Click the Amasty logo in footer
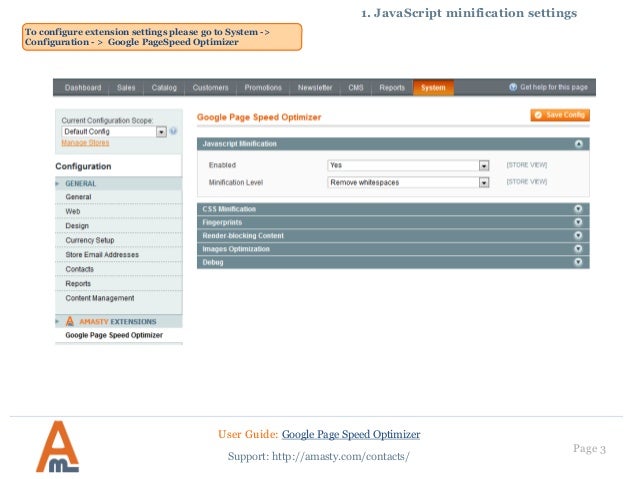The image size is (638, 479). (58, 447)
